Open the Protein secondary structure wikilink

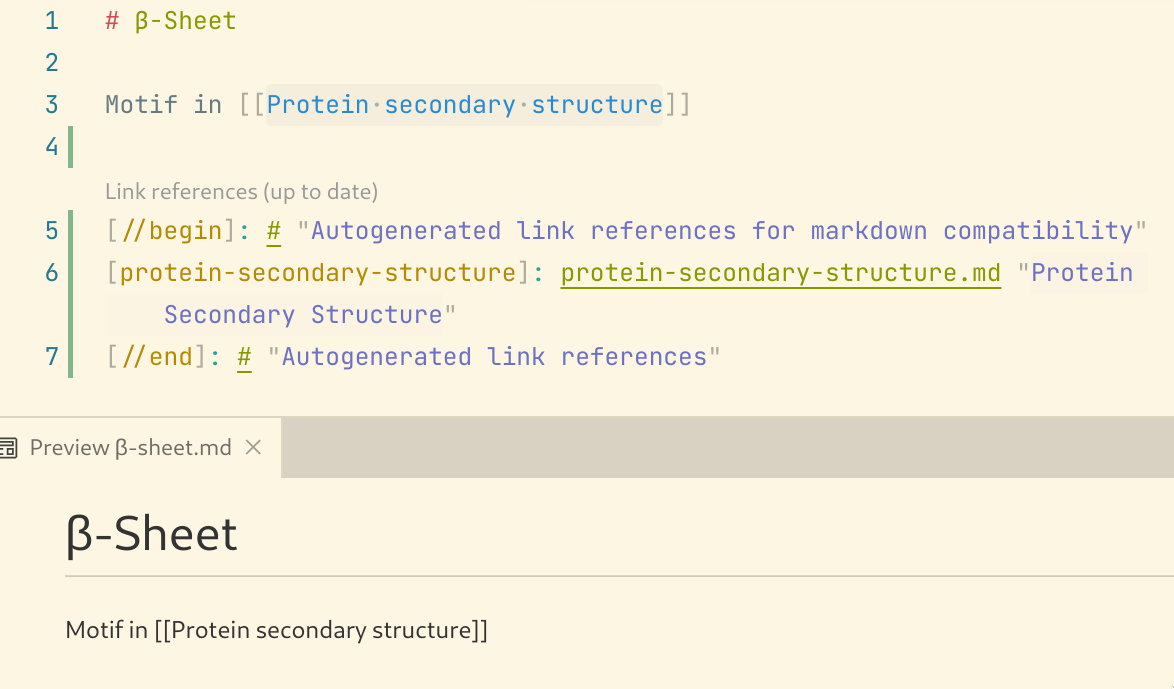point(464,104)
